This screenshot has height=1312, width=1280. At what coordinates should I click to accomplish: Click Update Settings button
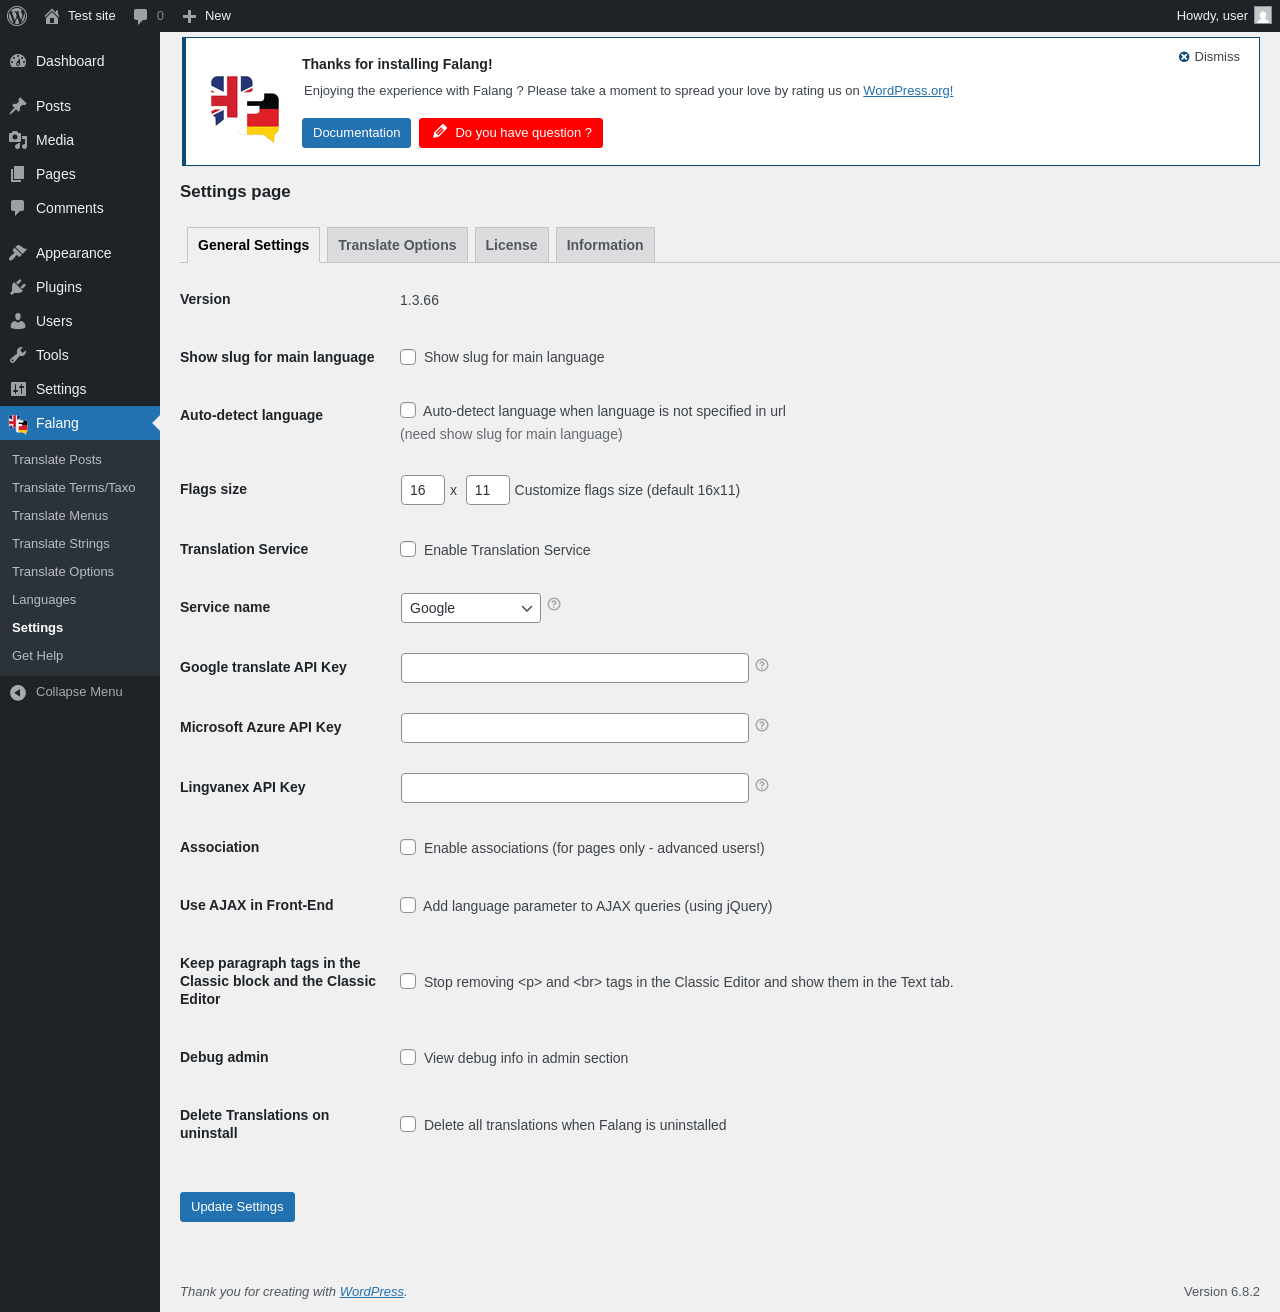coord(237,1207)
